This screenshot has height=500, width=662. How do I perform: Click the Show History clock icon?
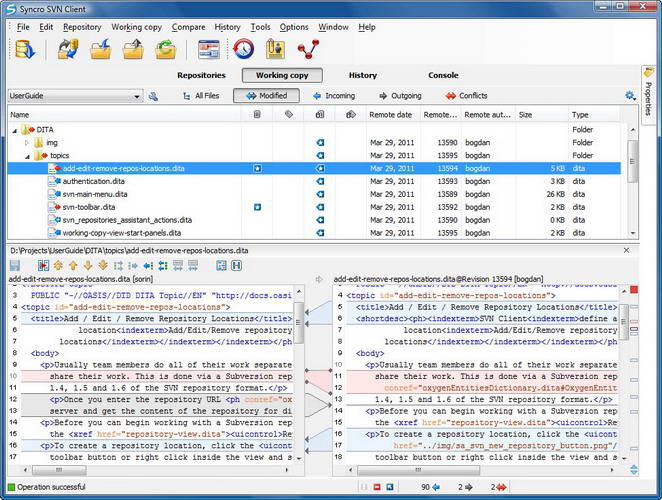(x=243, y=49)
